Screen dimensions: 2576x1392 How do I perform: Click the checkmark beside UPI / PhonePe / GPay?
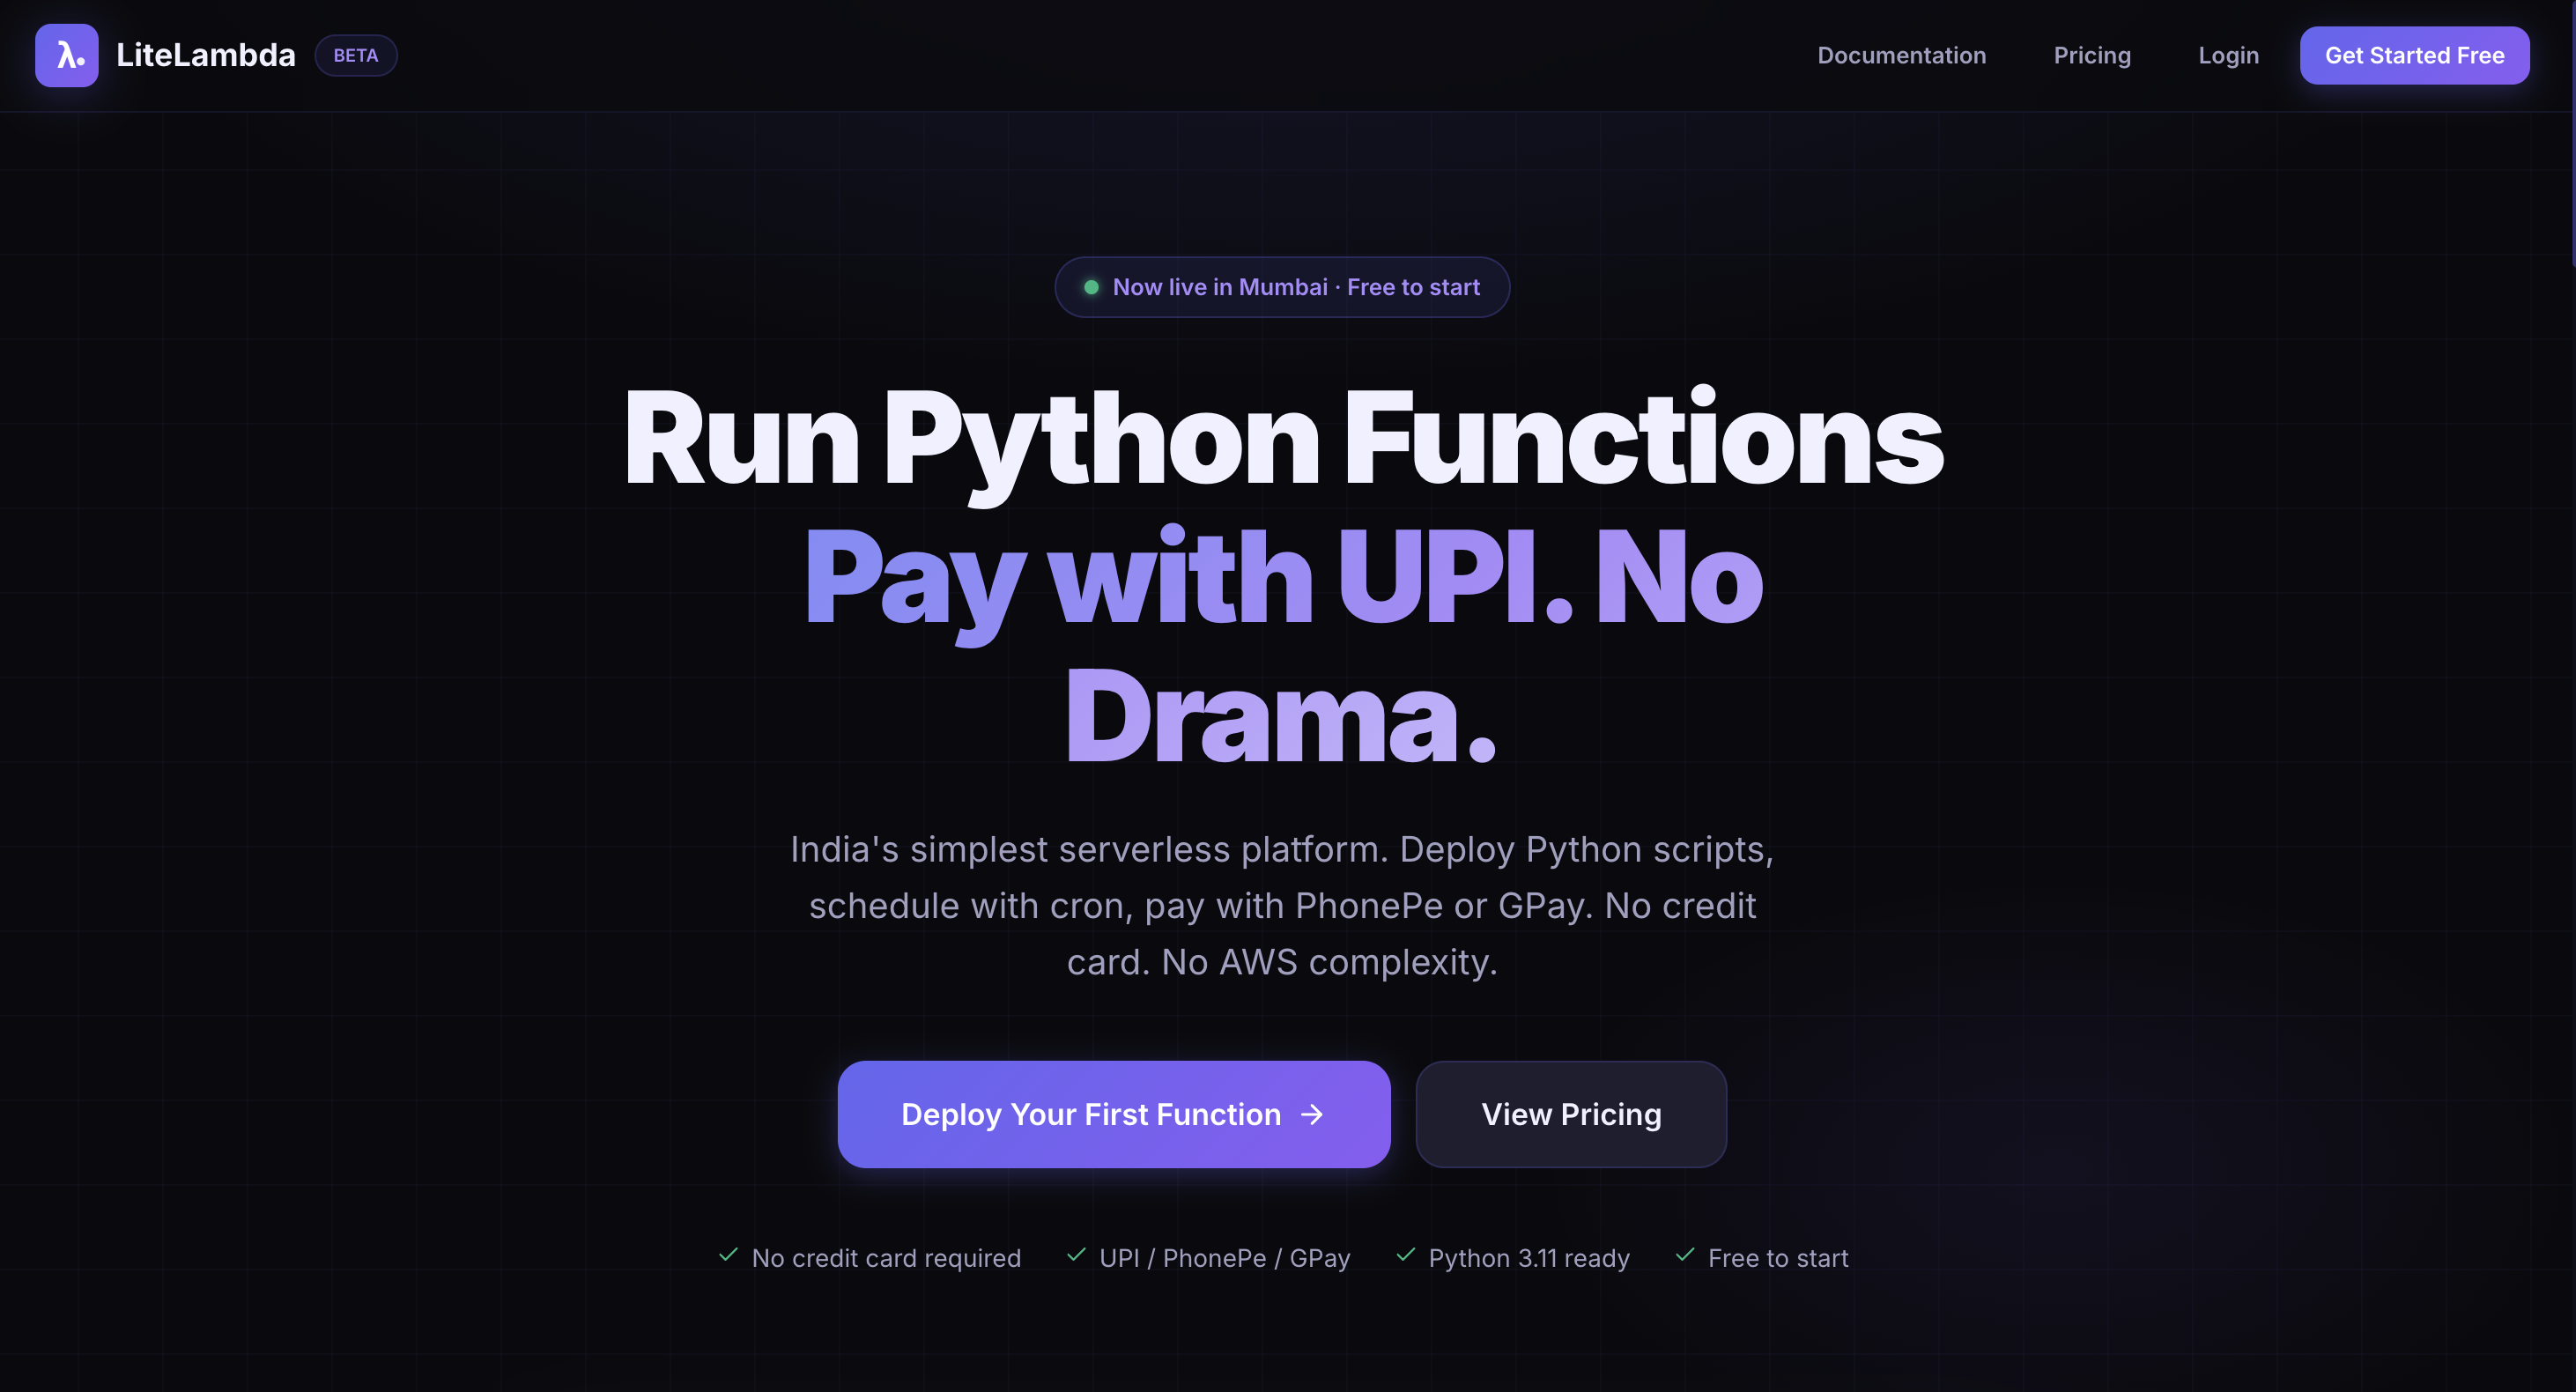pos(1076,1255)
